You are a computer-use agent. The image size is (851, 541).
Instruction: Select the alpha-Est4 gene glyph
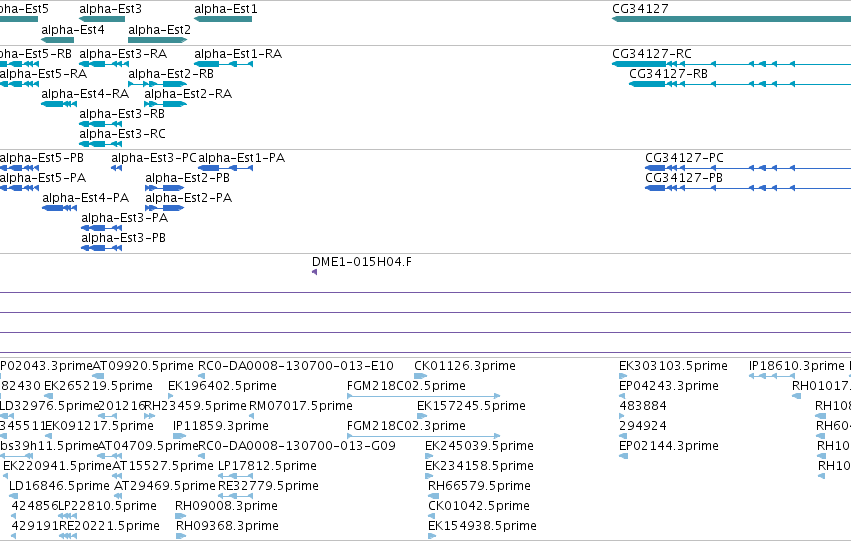[58, 40]
